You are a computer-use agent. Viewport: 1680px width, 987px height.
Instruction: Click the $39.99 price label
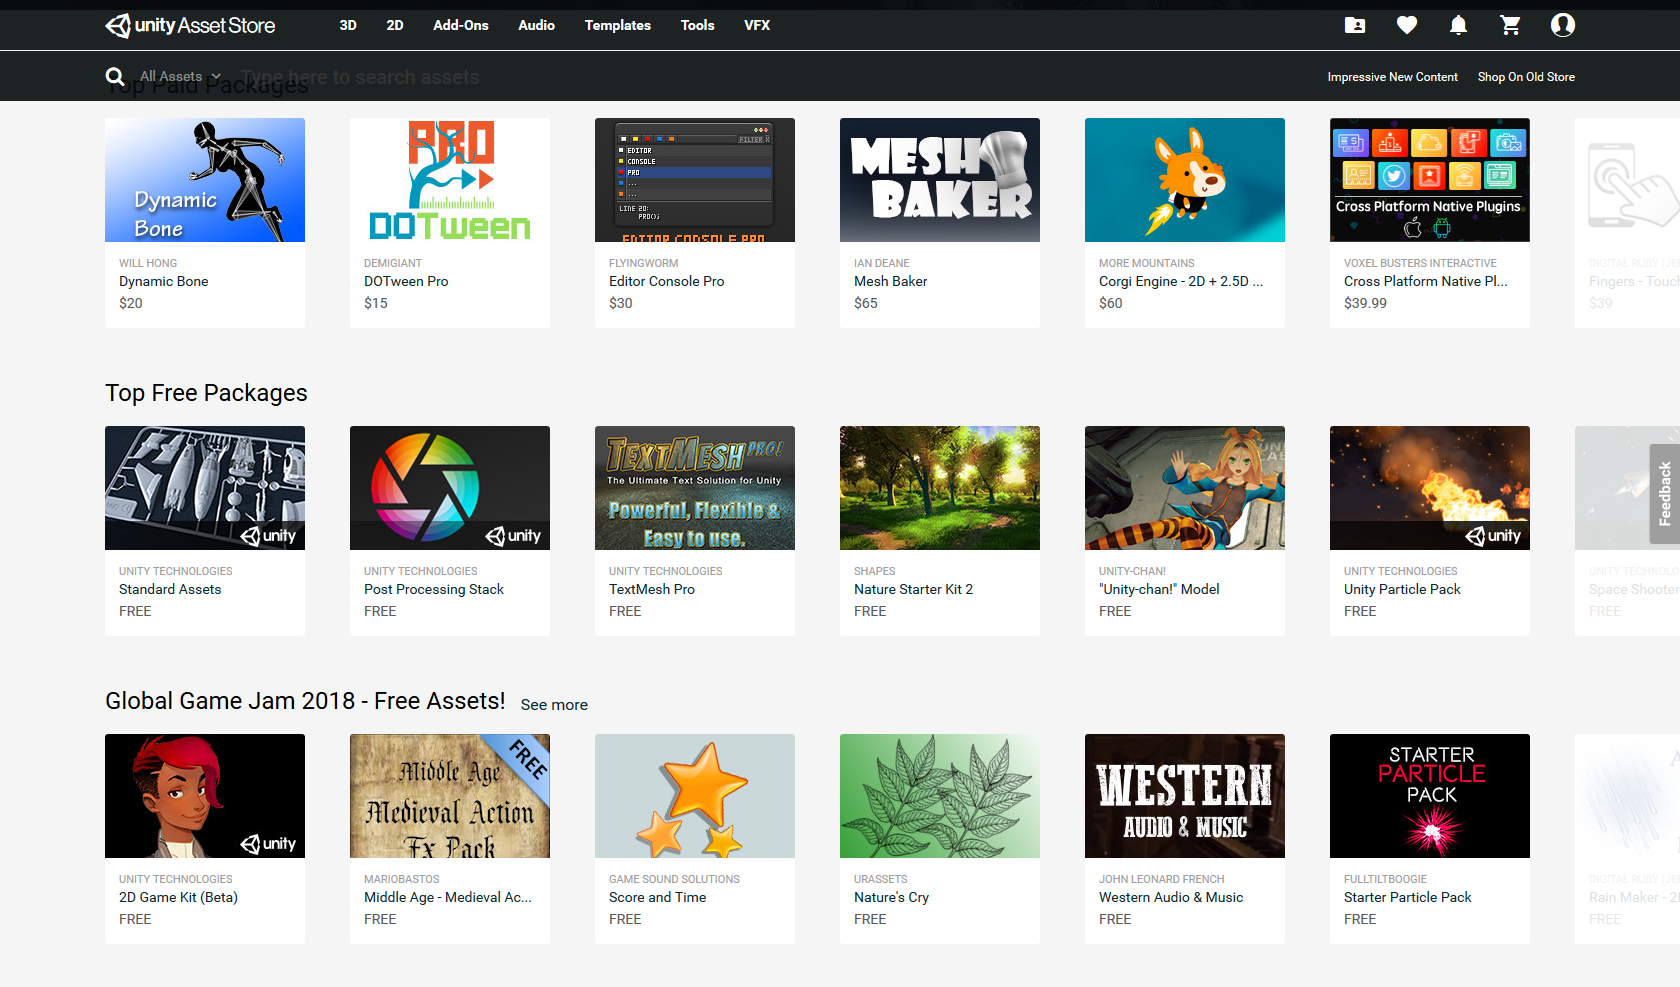(1366, 303)
